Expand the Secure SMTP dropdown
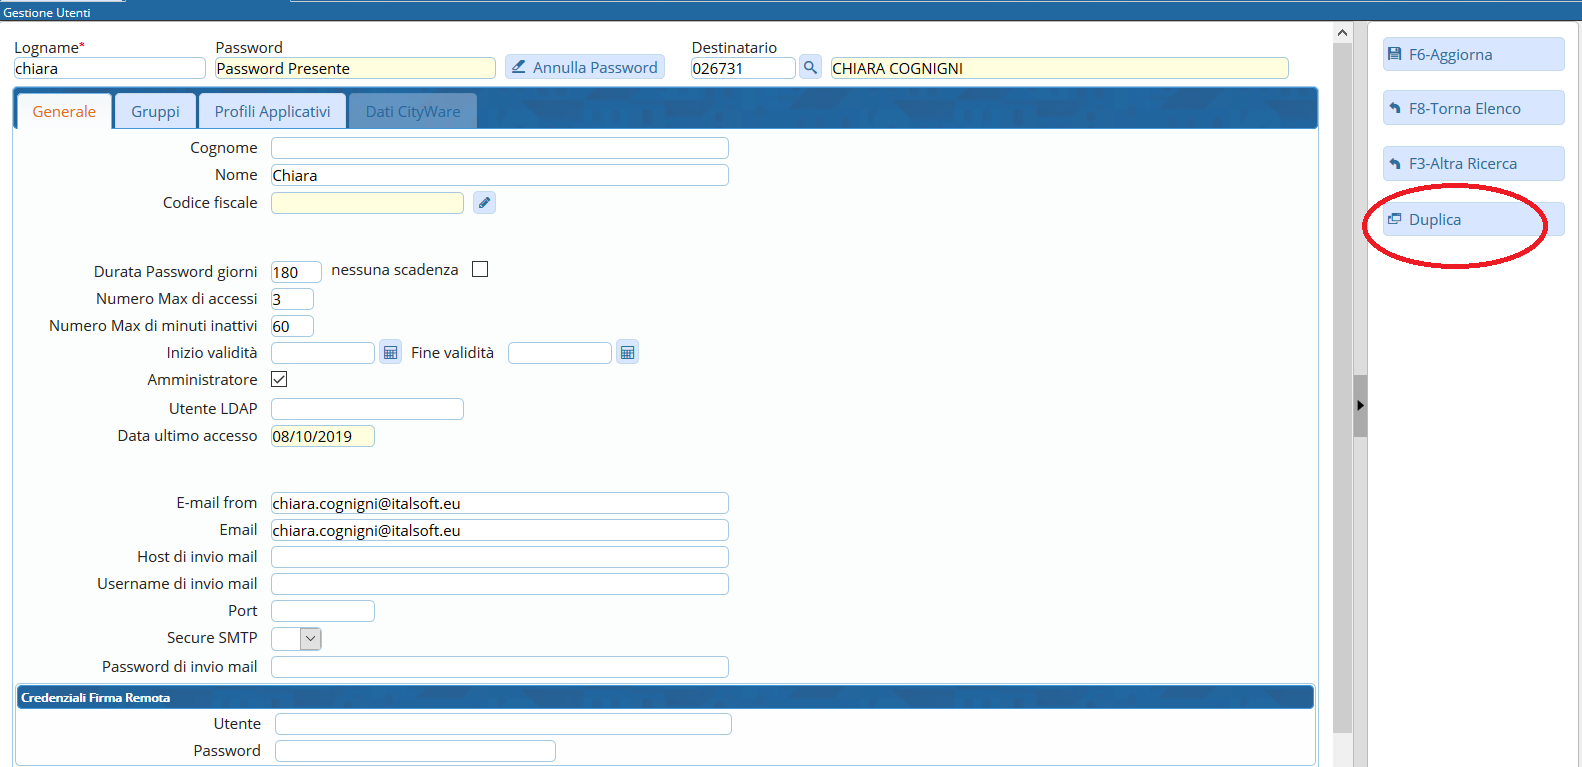The height and width of the screenshot is (767, 1582). pos(310,639)
